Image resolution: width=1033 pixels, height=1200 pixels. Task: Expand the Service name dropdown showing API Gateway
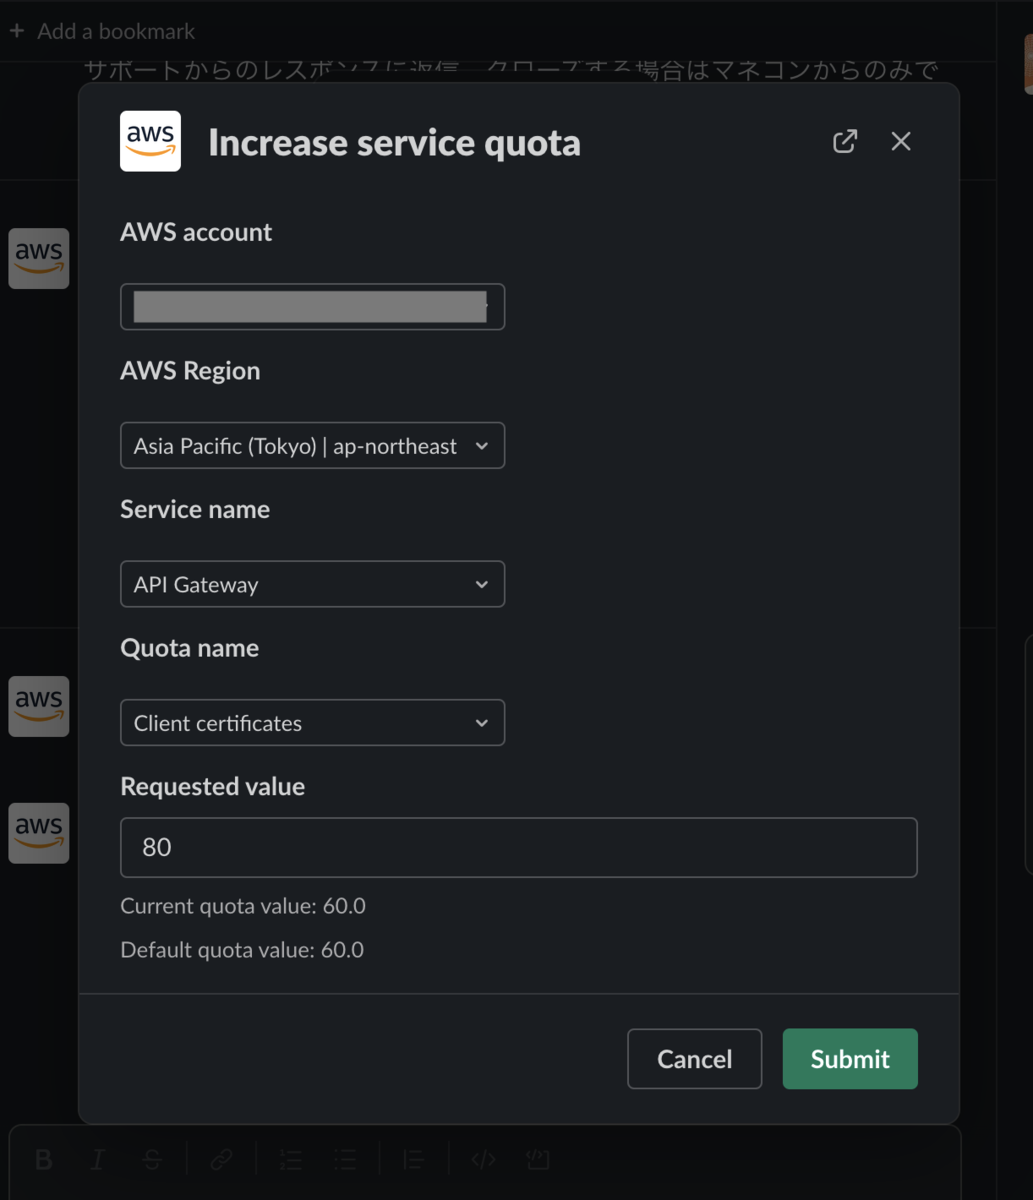tap(312, 585)
